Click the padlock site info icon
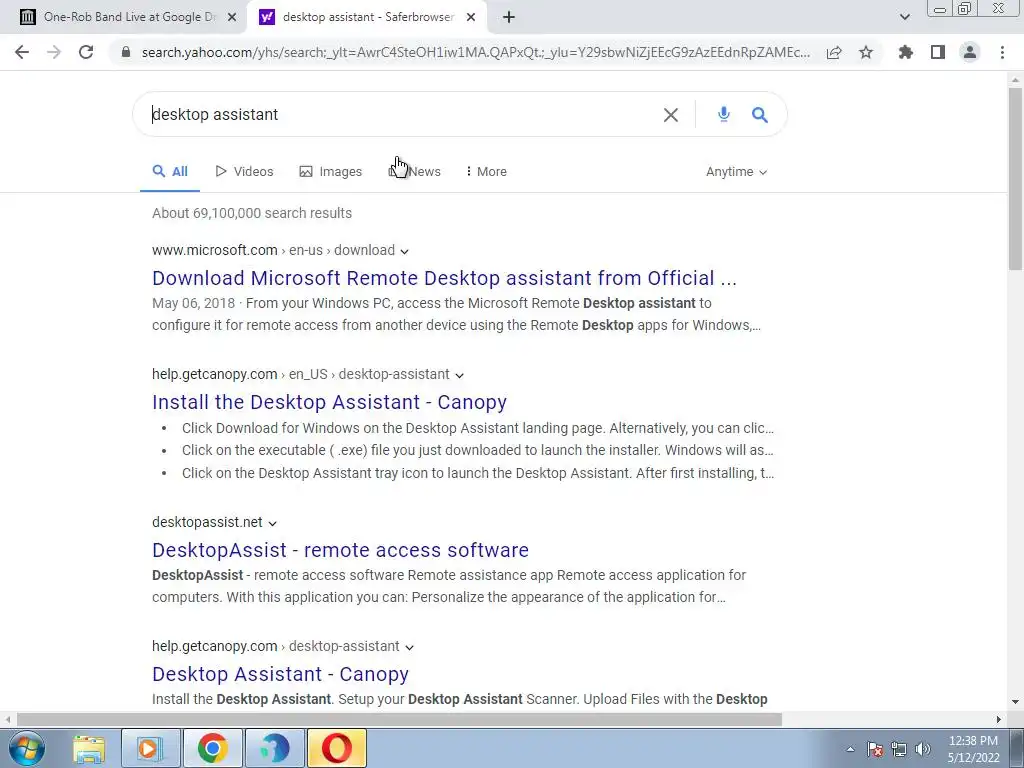1024x768 pixels. point(126,52)
